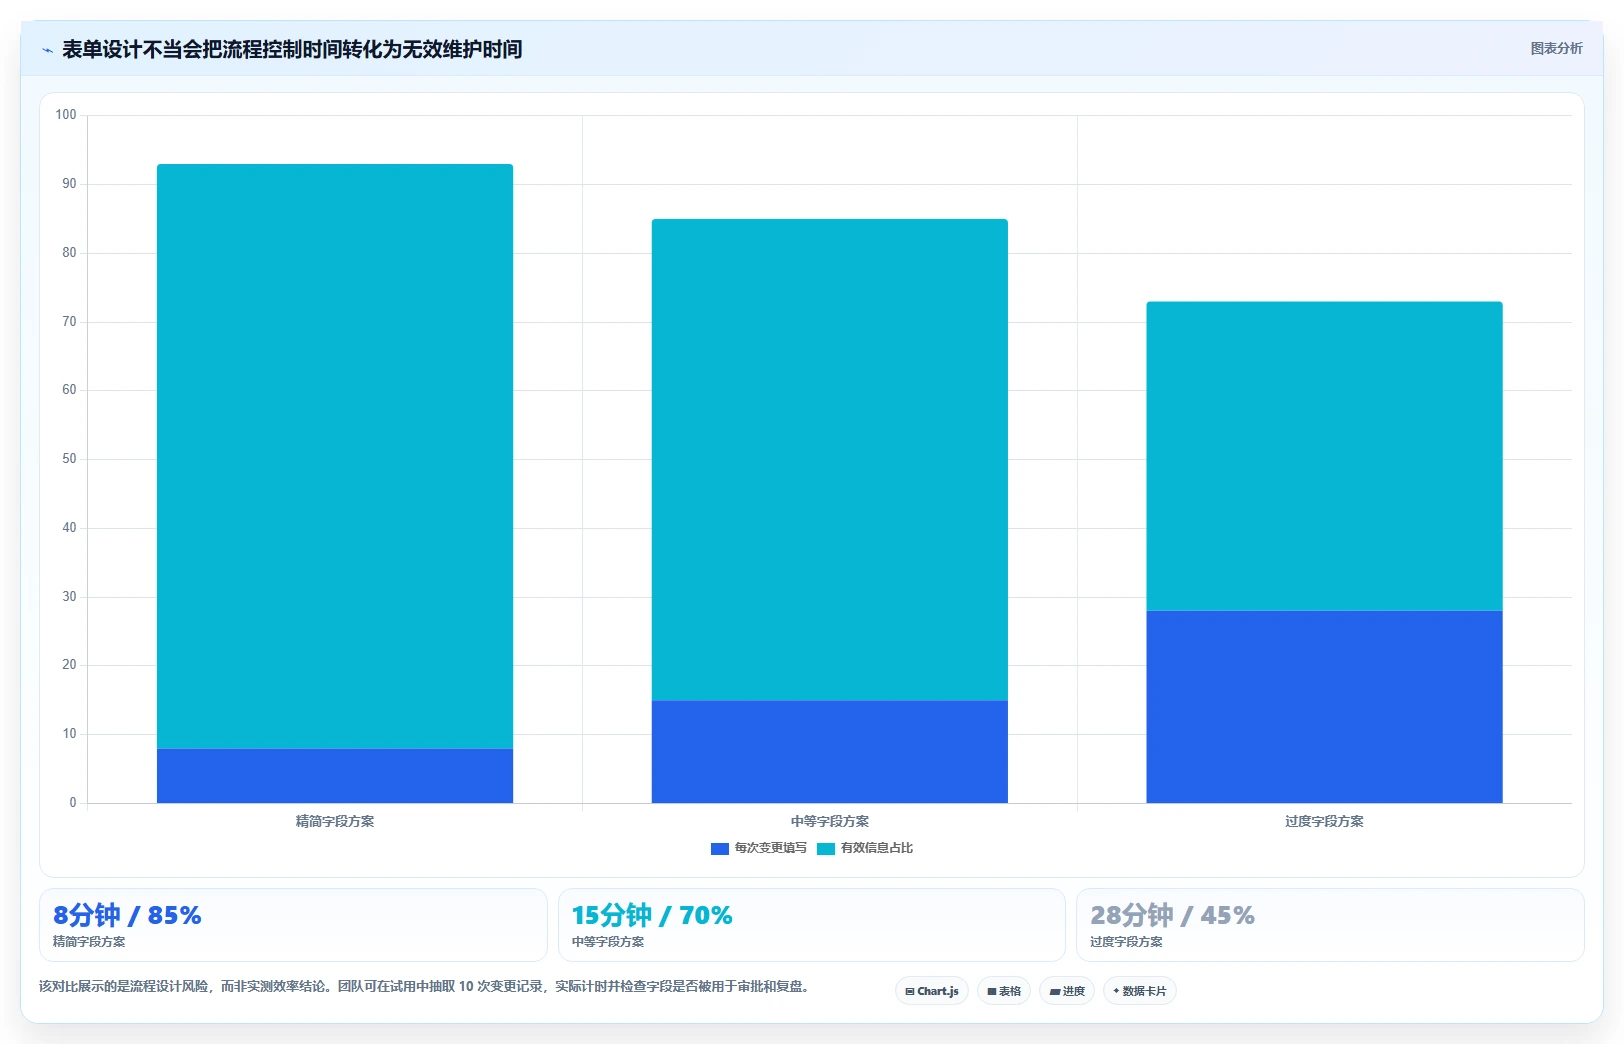Click the y-axis value 50

click(x=69, y=459)
